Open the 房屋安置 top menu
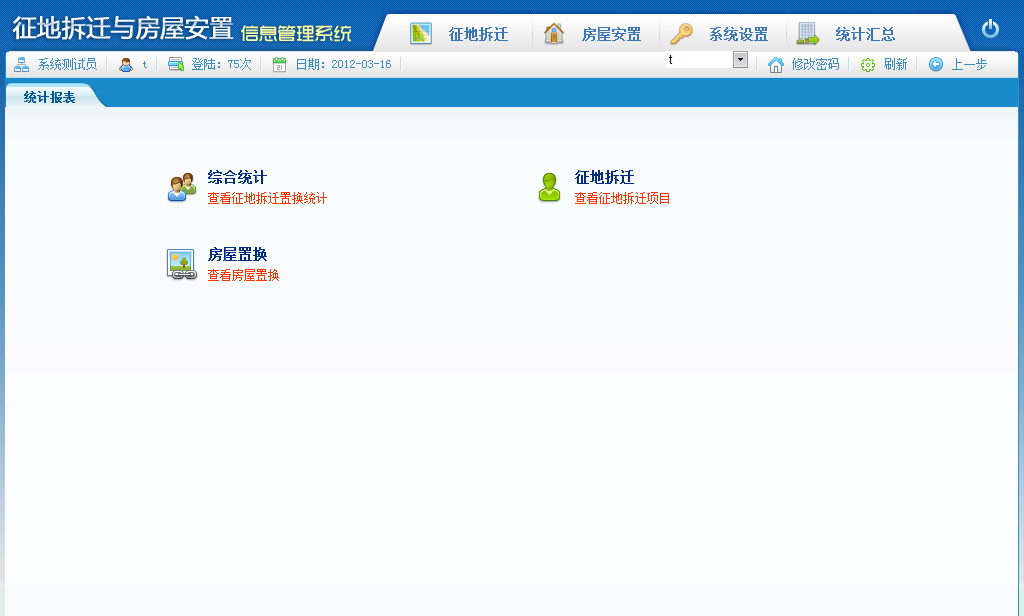The image size is (1024, 616). point(611,34)
